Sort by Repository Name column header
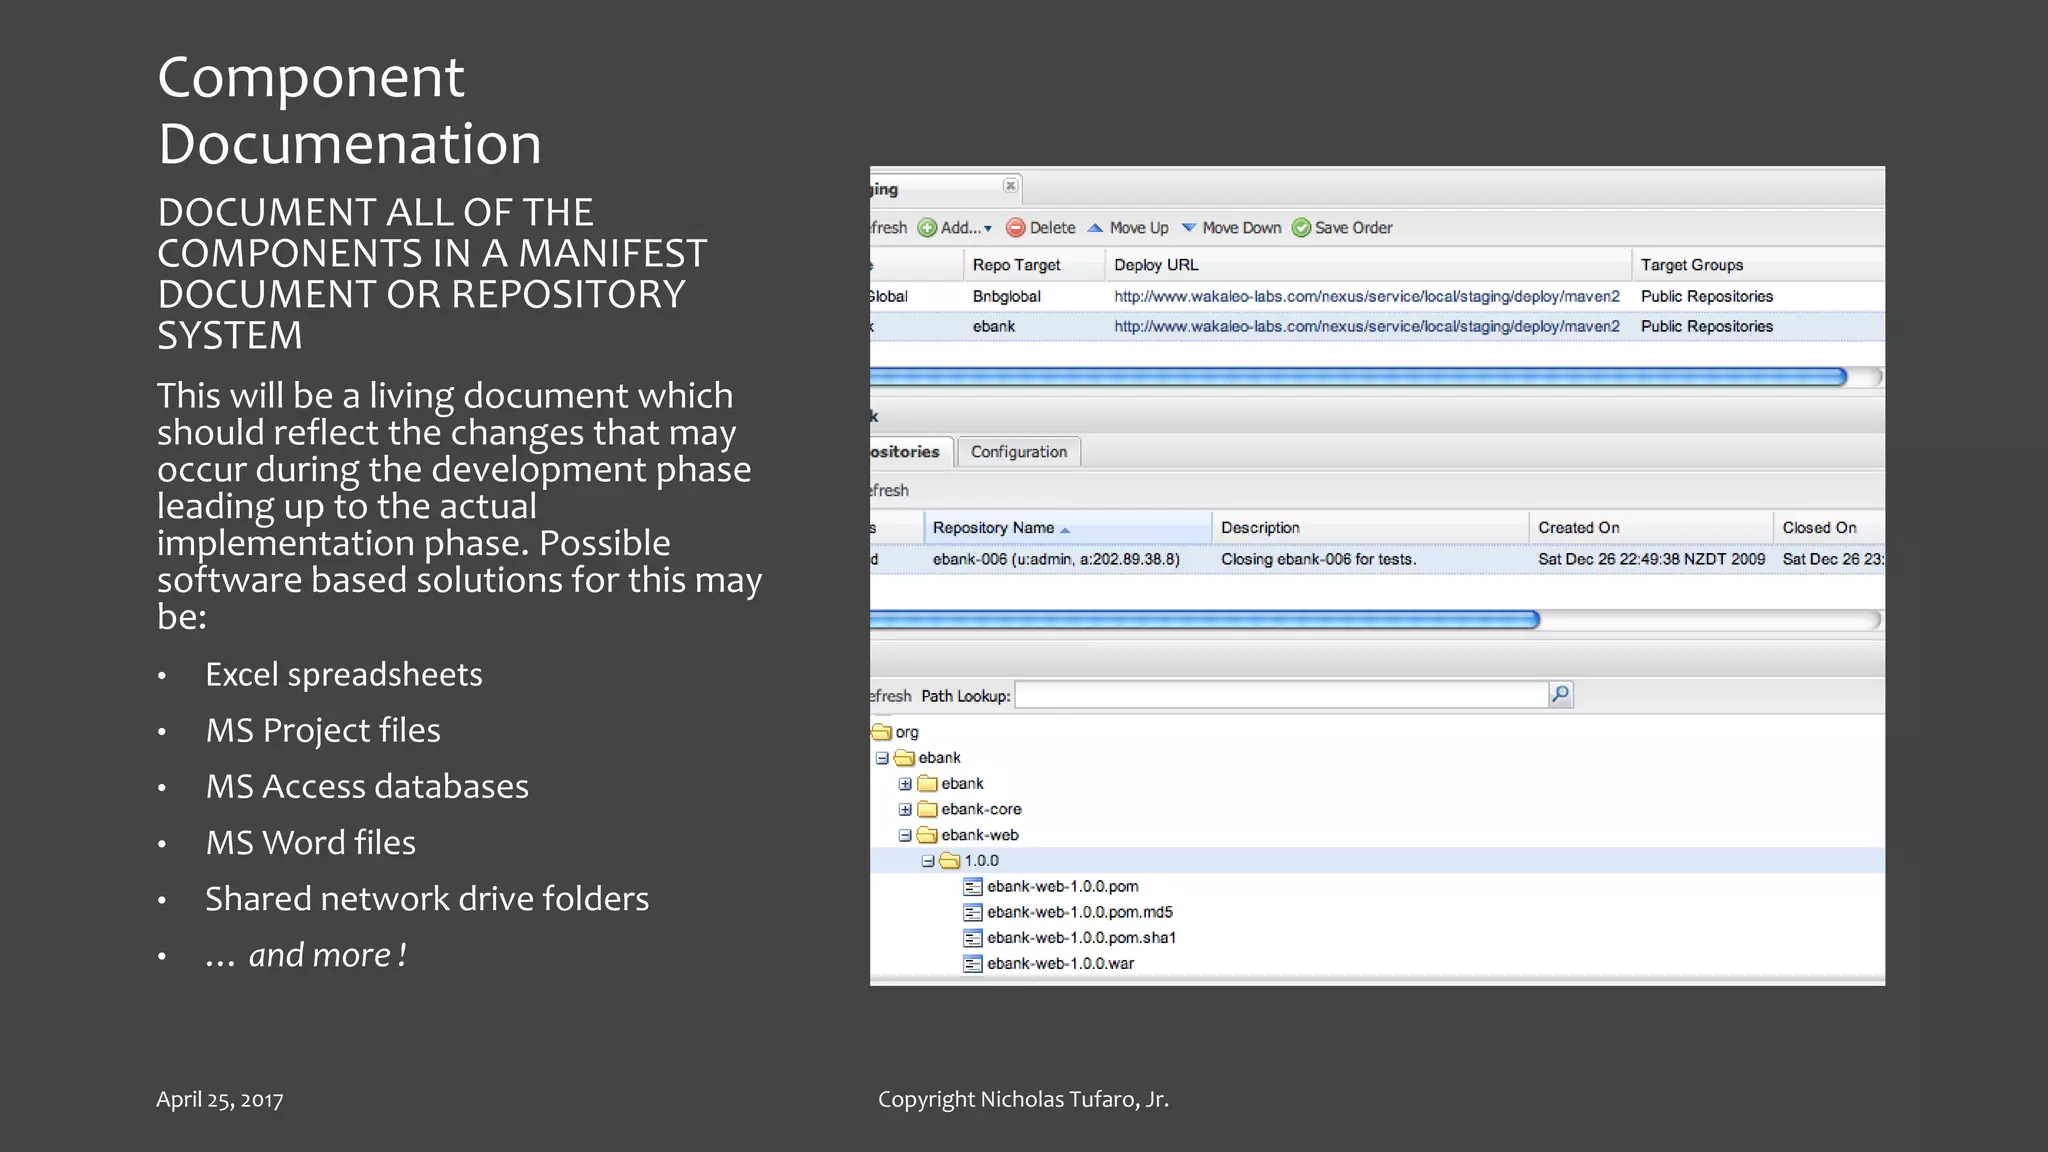Screen dimensions: 2048x1152 pos(1067,527)
